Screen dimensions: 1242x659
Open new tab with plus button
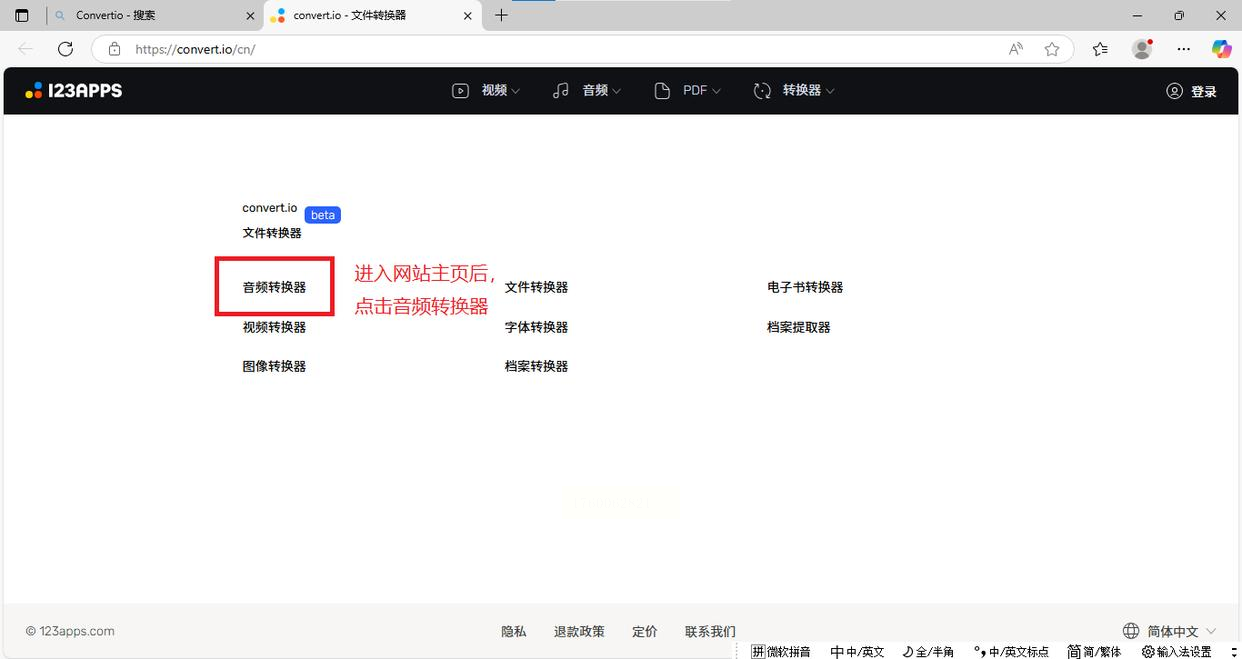pyautogui.click(x=501, y=16)
